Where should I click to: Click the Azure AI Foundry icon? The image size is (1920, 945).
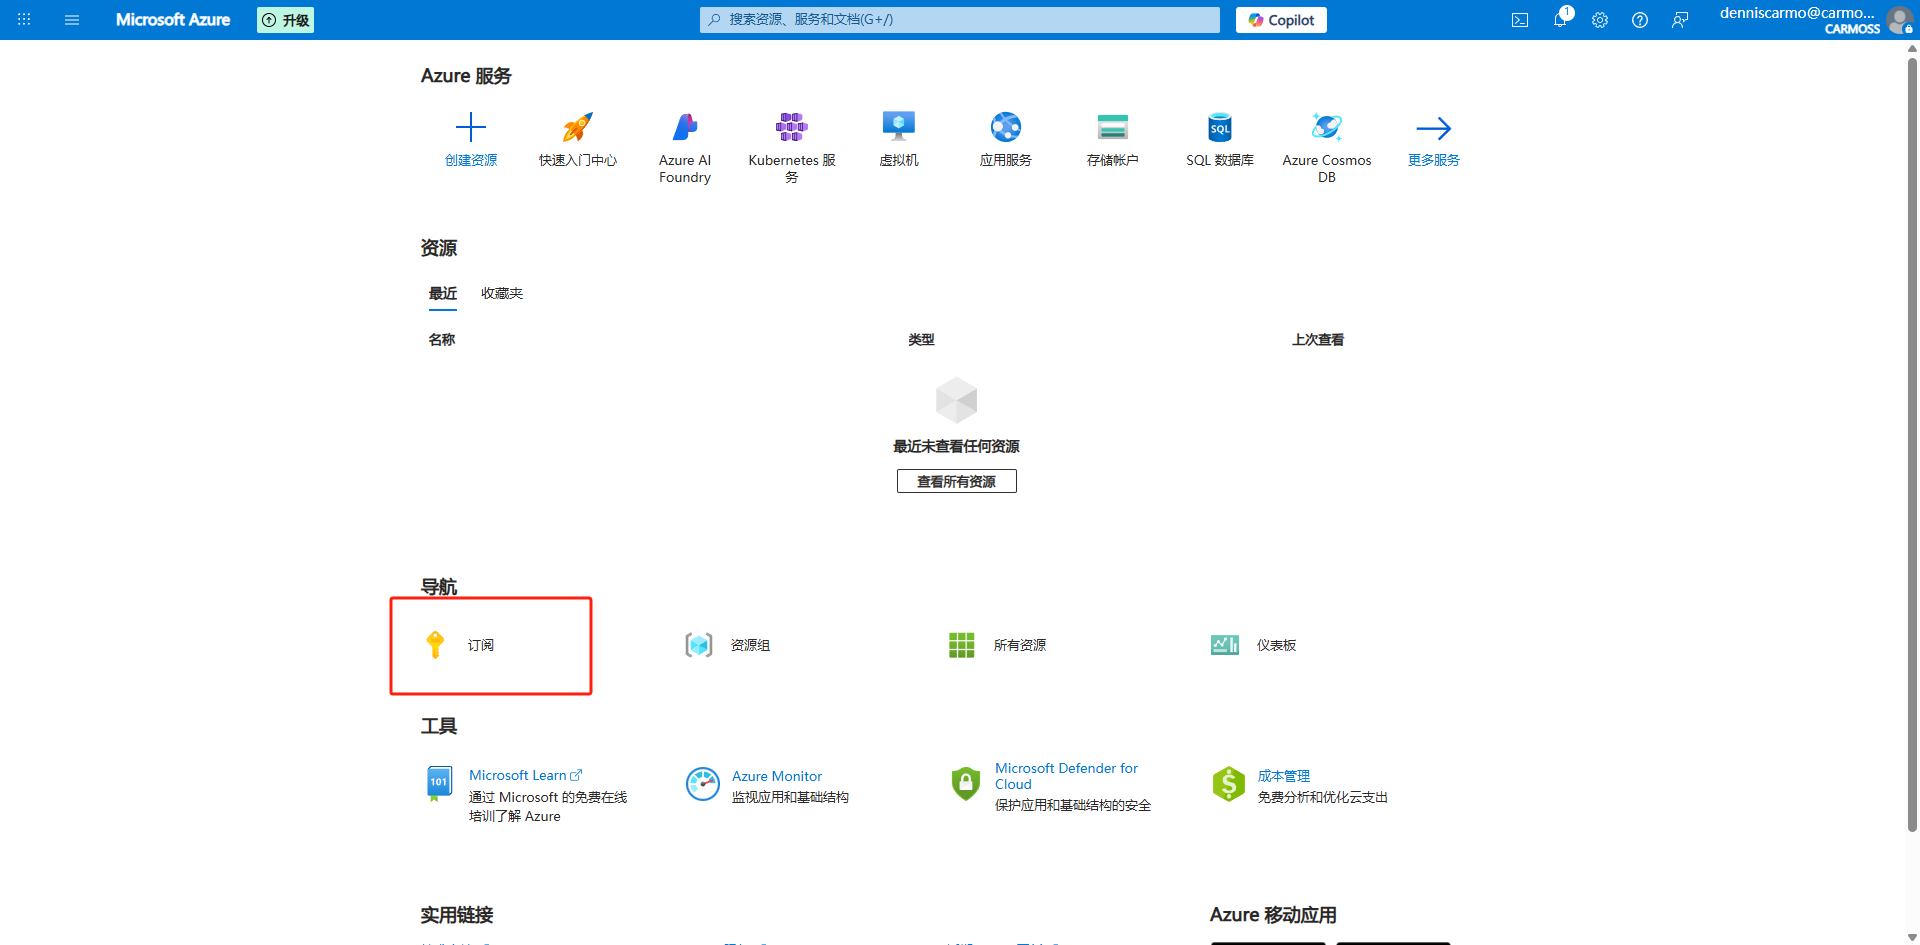(x=685, y=128)
